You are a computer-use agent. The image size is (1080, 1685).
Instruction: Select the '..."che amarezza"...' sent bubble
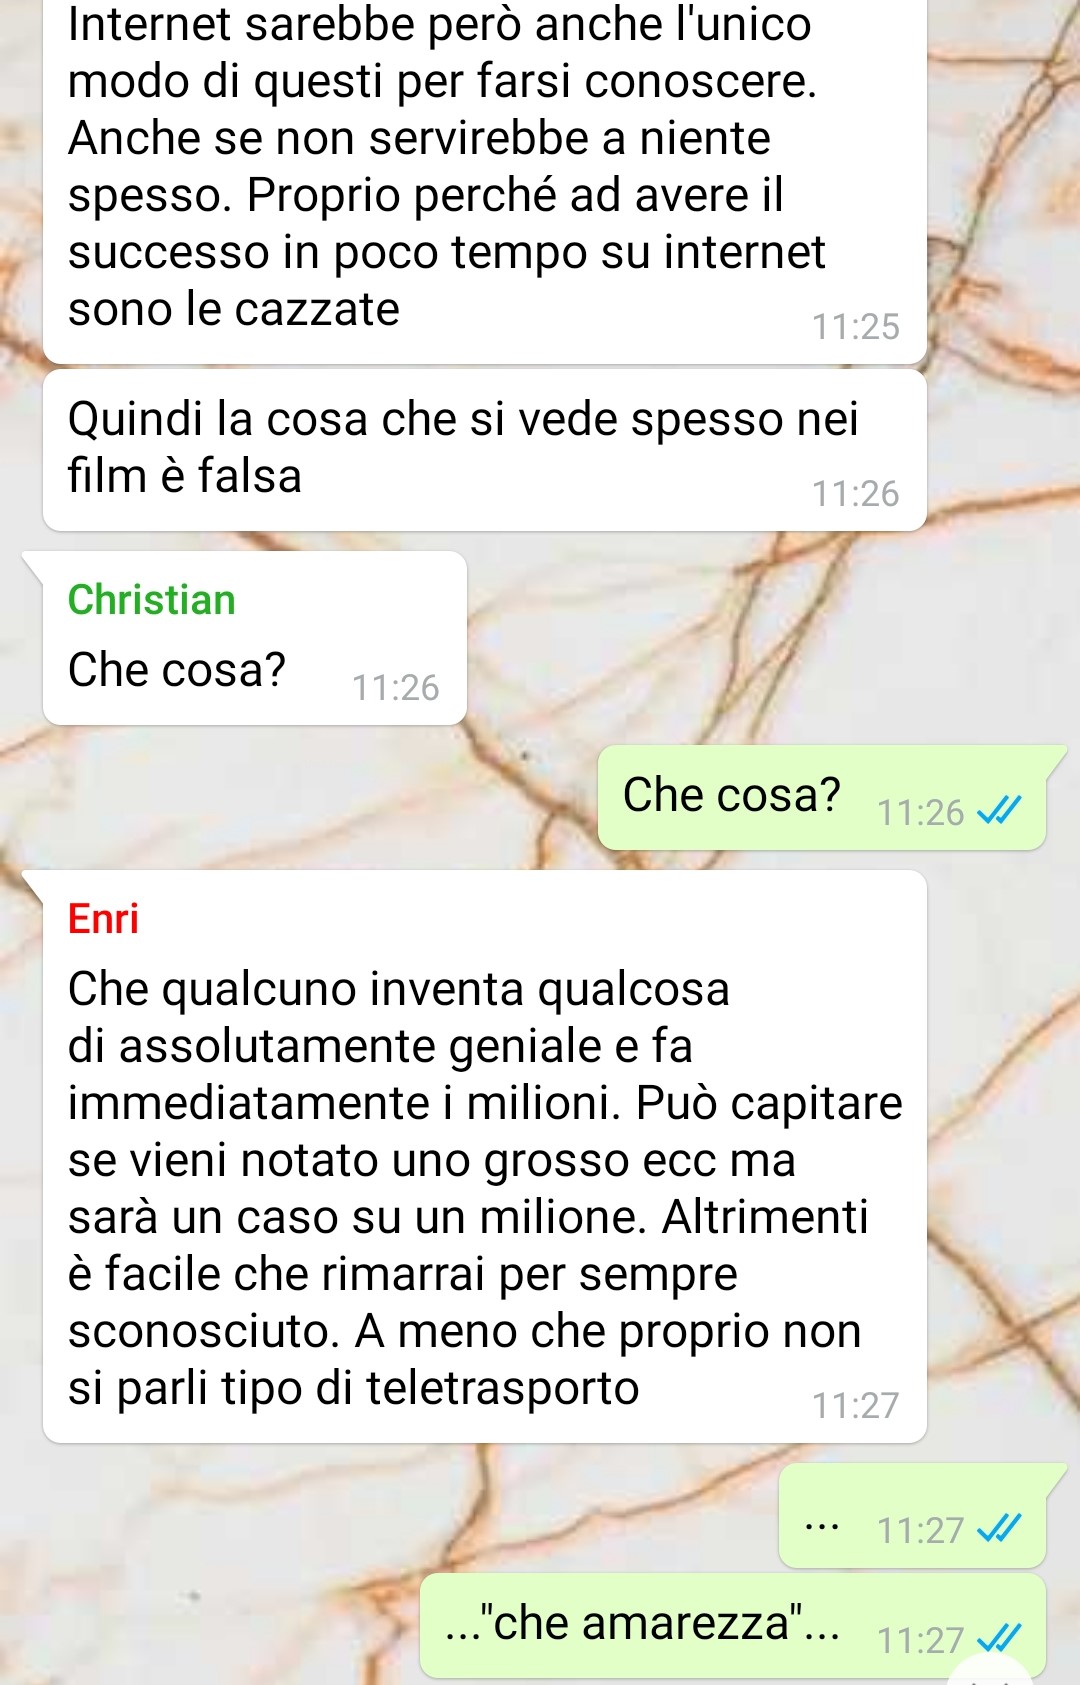[x=733, y=1626]
